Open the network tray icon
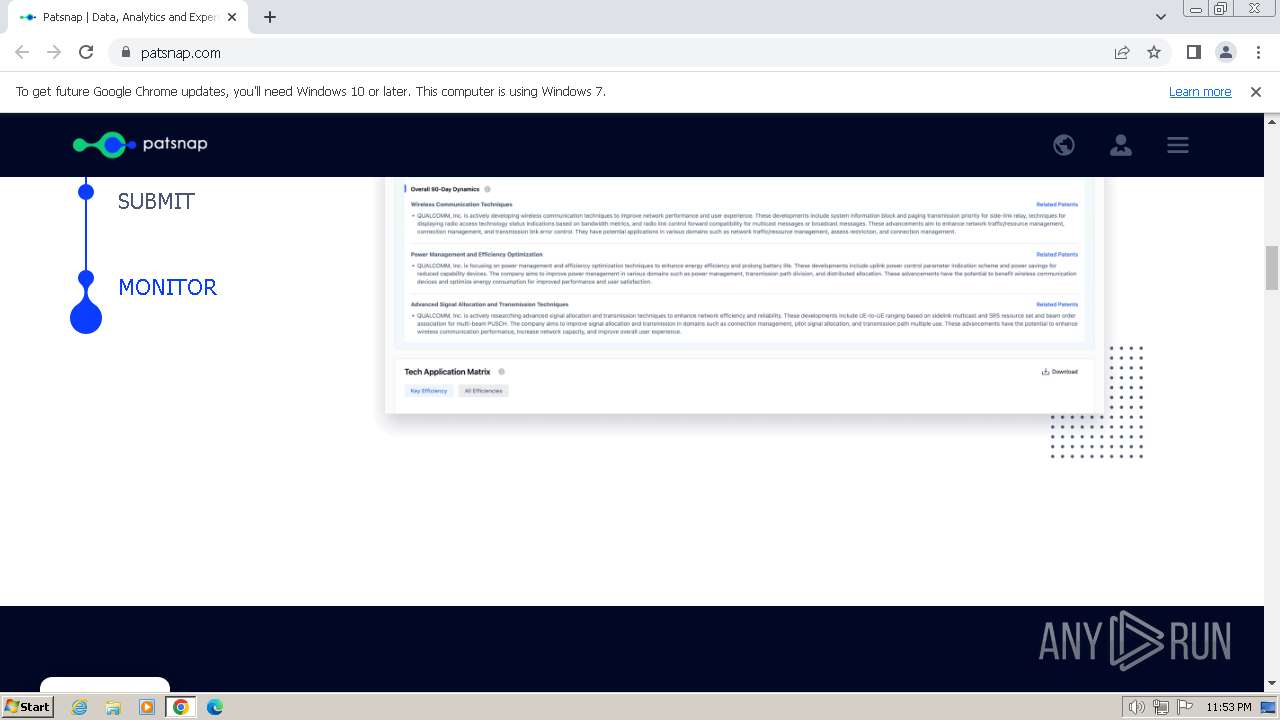 click(1161, 707)
